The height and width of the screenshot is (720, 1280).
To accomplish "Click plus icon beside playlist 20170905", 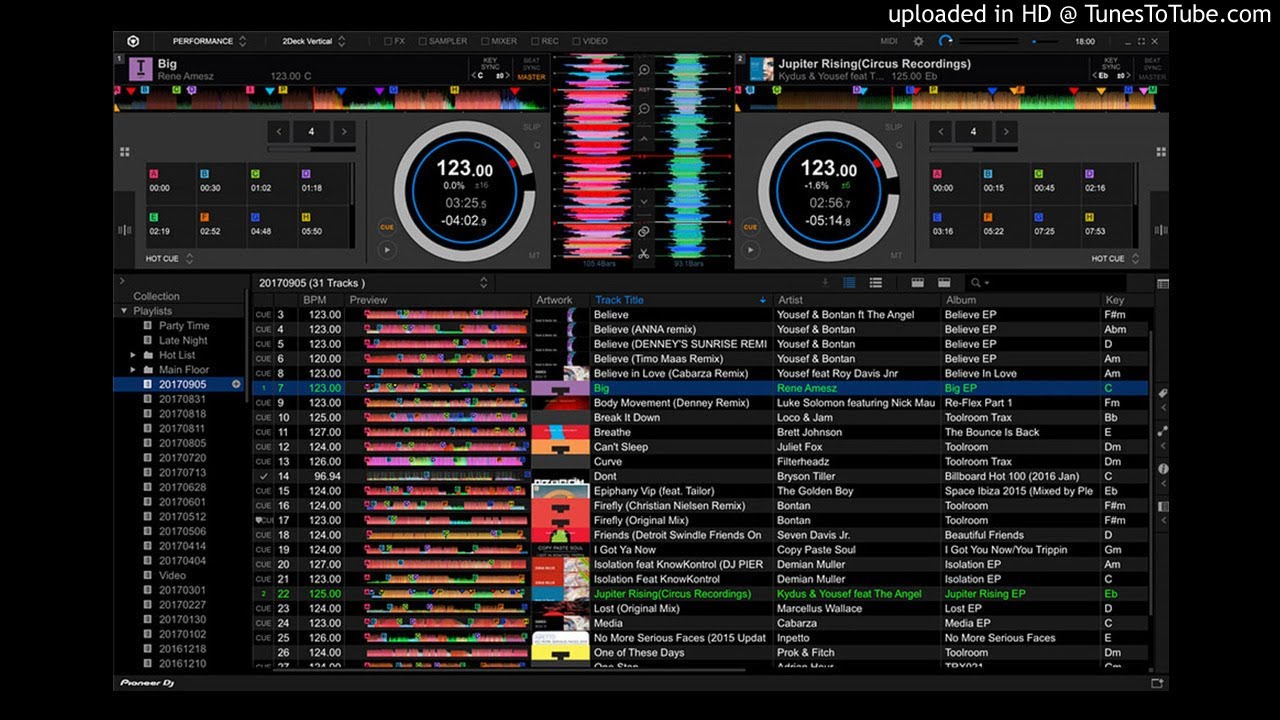I will click(237, 384).
